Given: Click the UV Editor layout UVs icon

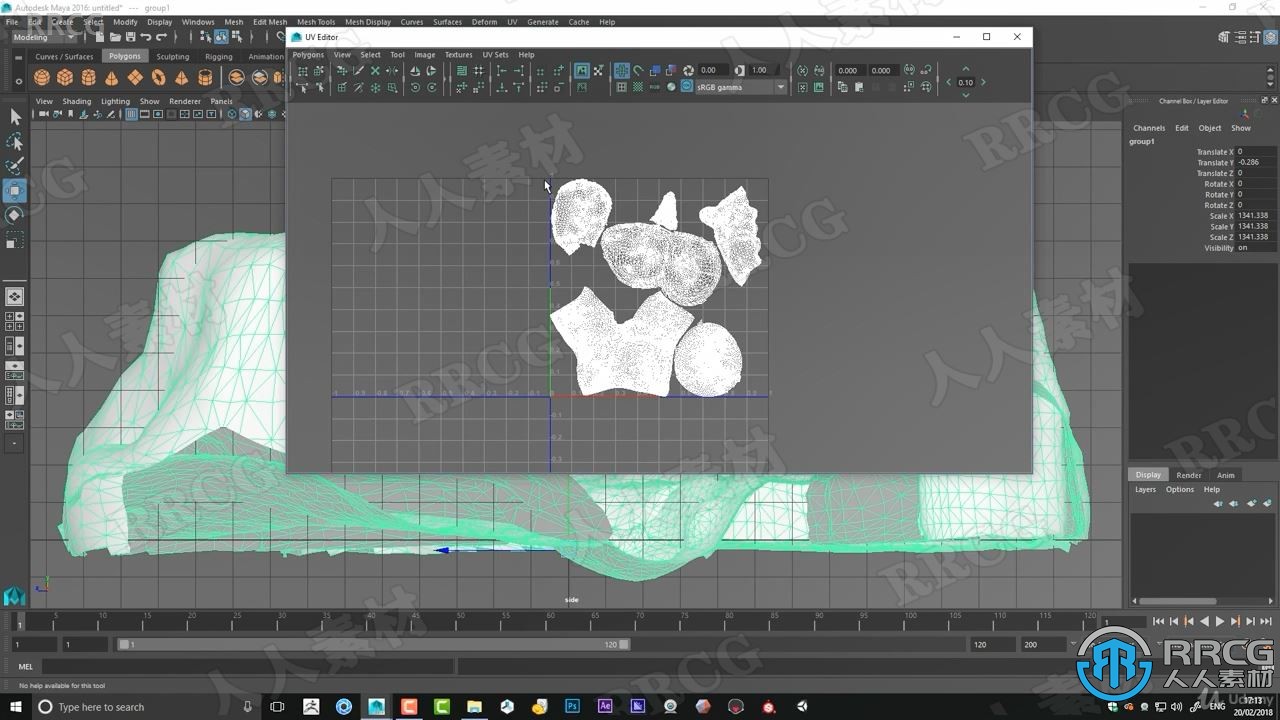Looking at the screenshot, I should (462, 71).
